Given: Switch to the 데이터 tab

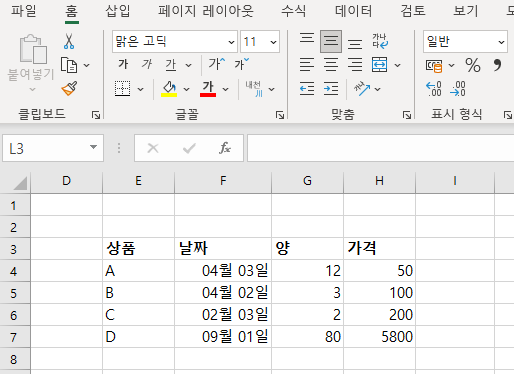Looking at the screenshot, I should tap(353, 11).
